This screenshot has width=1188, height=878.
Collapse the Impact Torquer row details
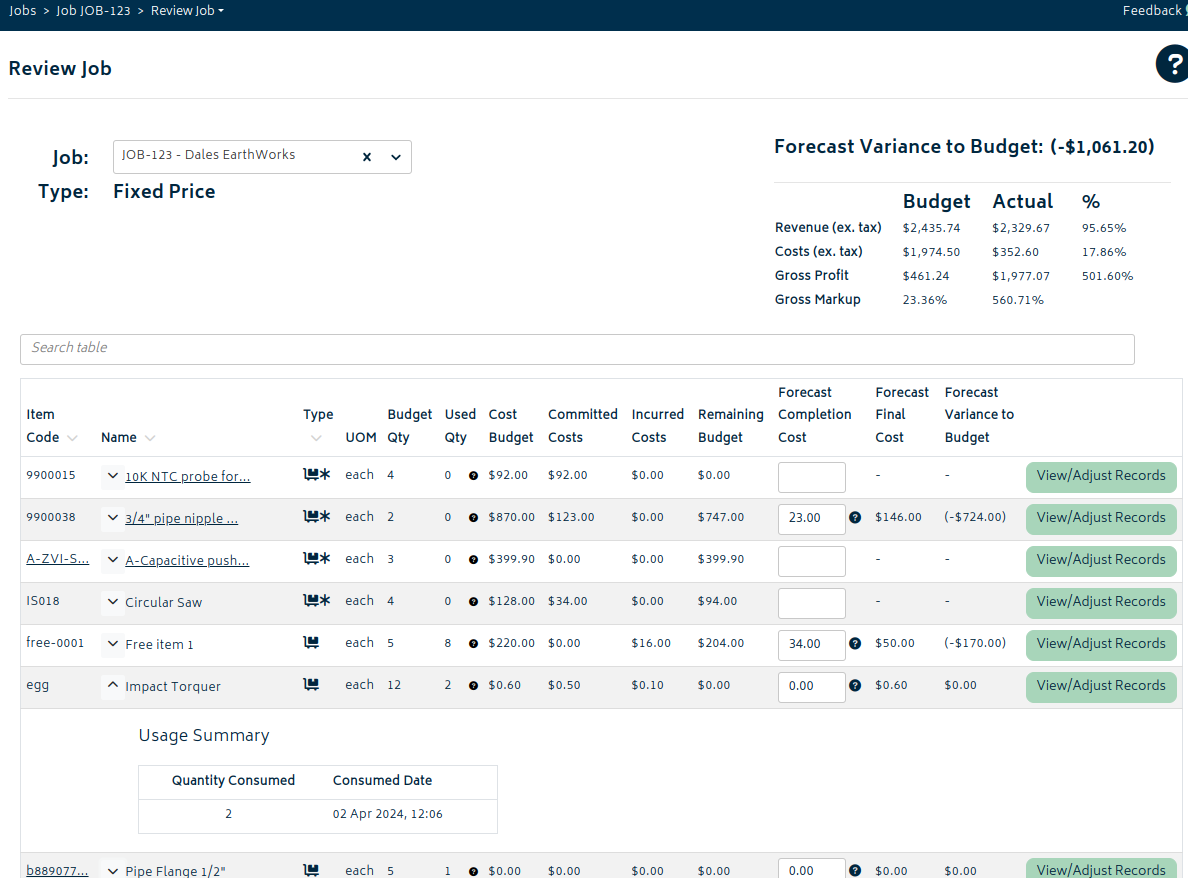coord(111,686)
